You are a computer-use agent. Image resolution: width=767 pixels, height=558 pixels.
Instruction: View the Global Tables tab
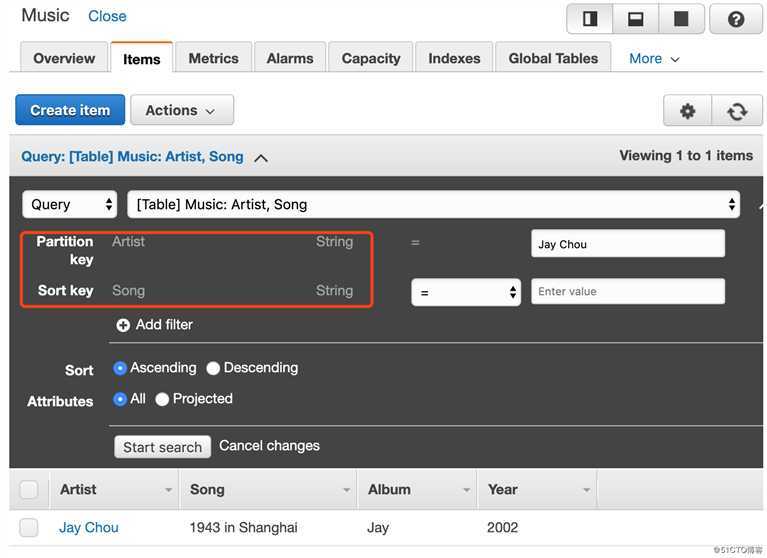tap(553, 58)
